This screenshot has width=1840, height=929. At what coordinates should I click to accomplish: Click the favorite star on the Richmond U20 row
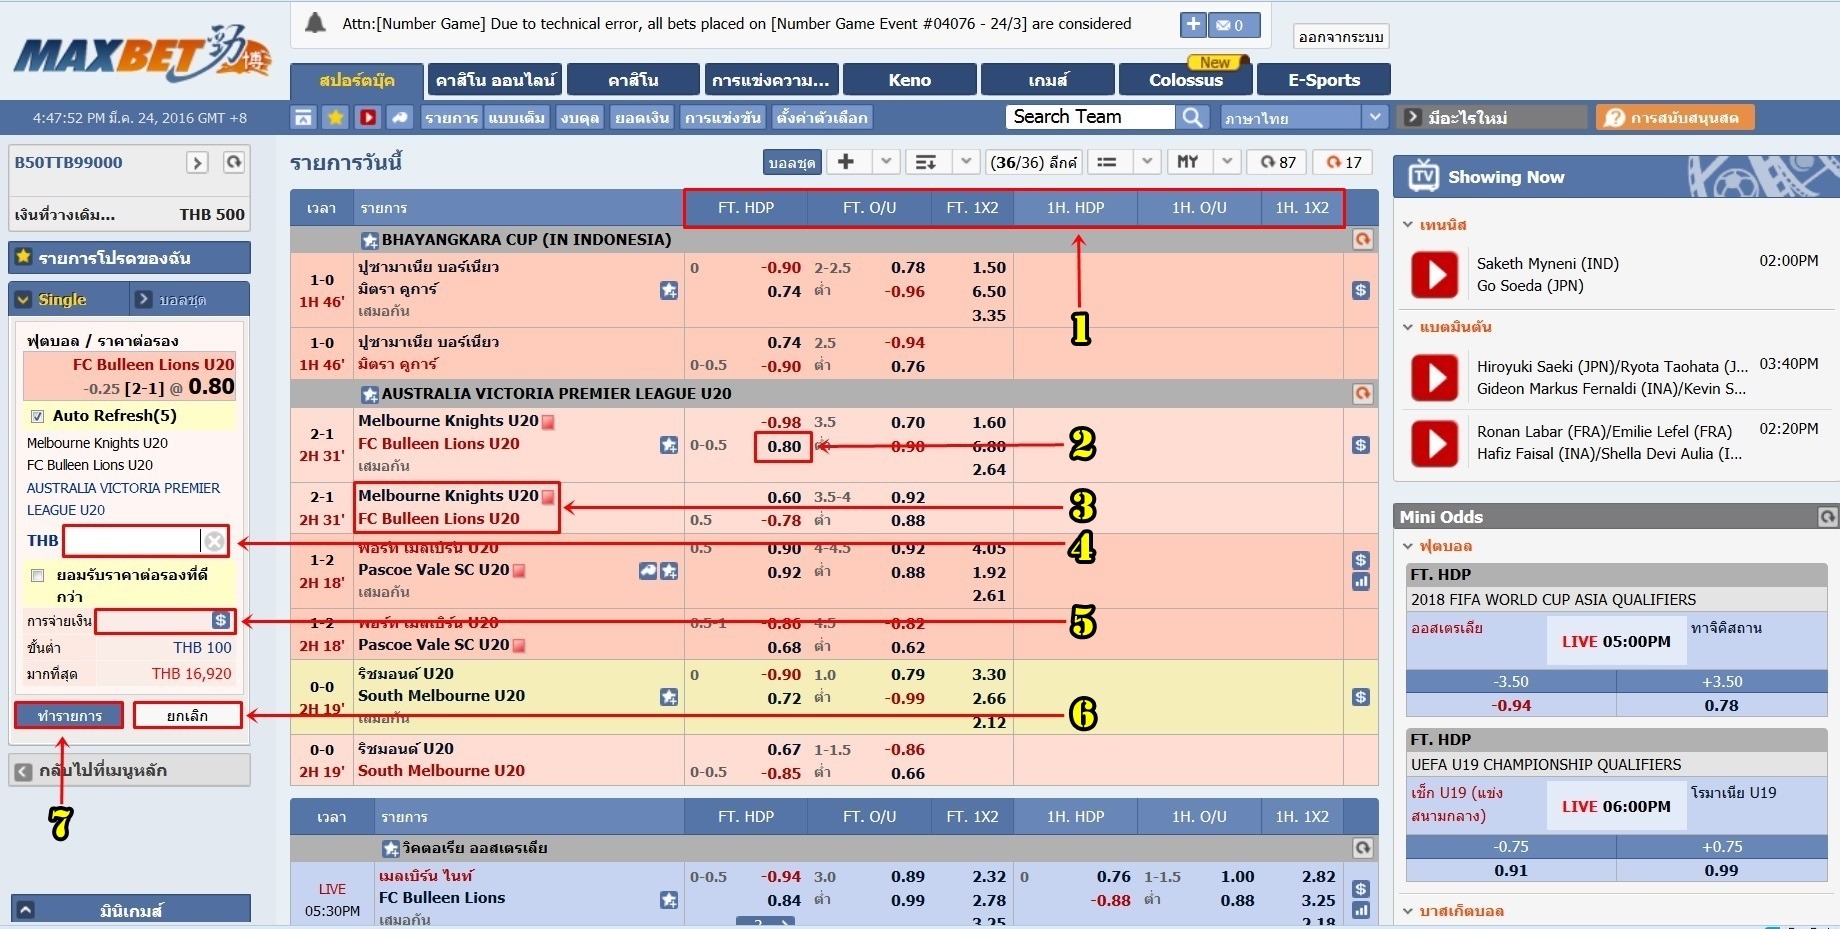(669, 697)
